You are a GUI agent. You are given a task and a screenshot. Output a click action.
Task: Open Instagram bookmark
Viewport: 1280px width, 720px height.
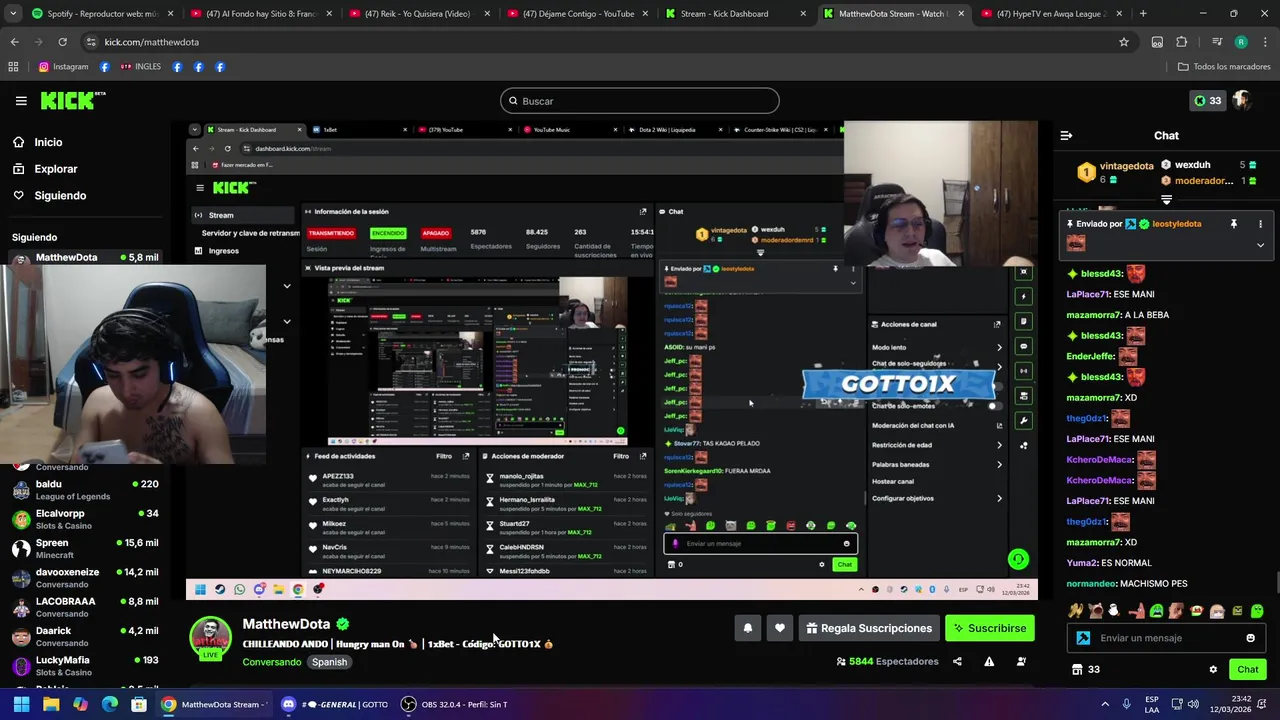(63, 67)
